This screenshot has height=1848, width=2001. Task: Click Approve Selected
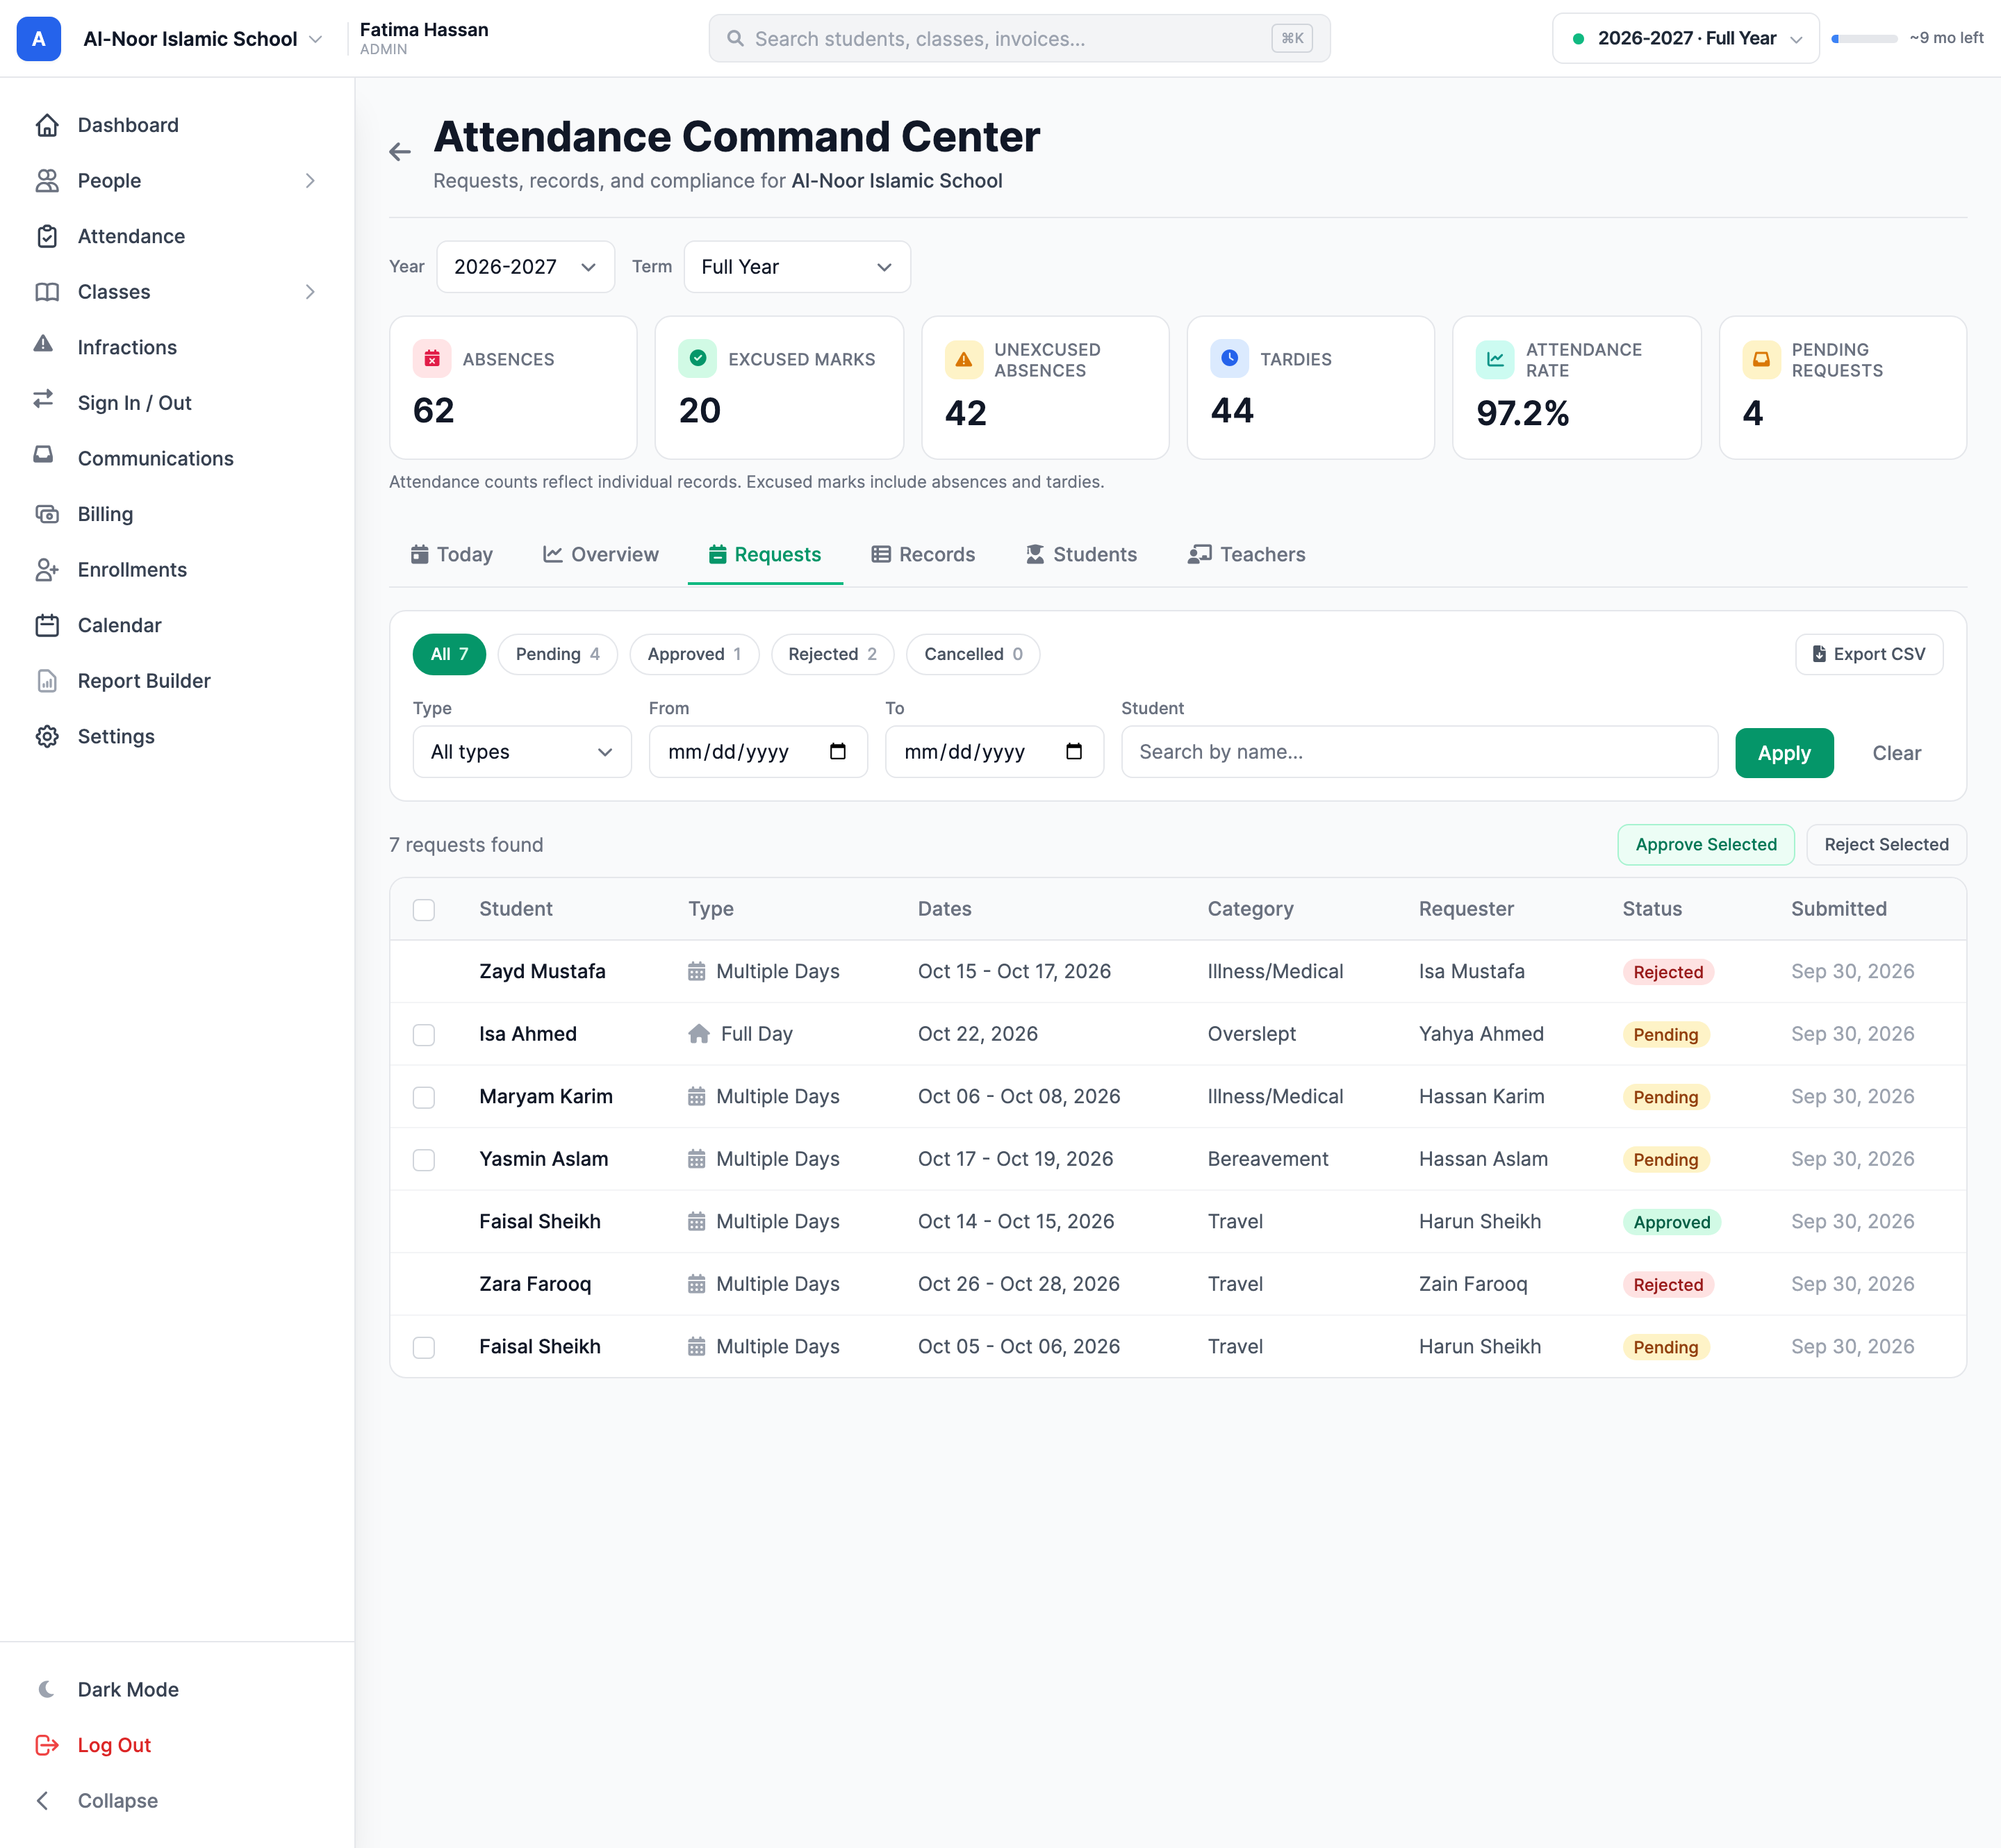[x=1706, y=845]
